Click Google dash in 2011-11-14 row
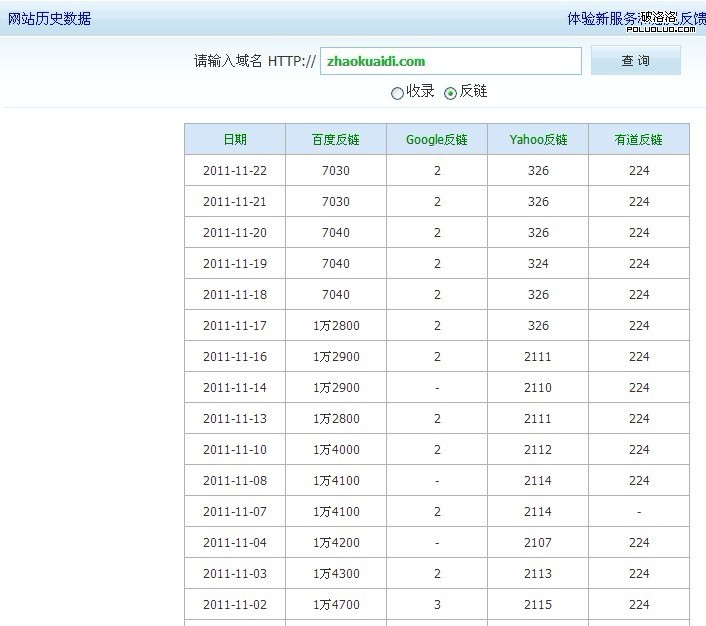The width and height of the screenshot is (706, 626). pyautogui.click(x=437, y=388)
